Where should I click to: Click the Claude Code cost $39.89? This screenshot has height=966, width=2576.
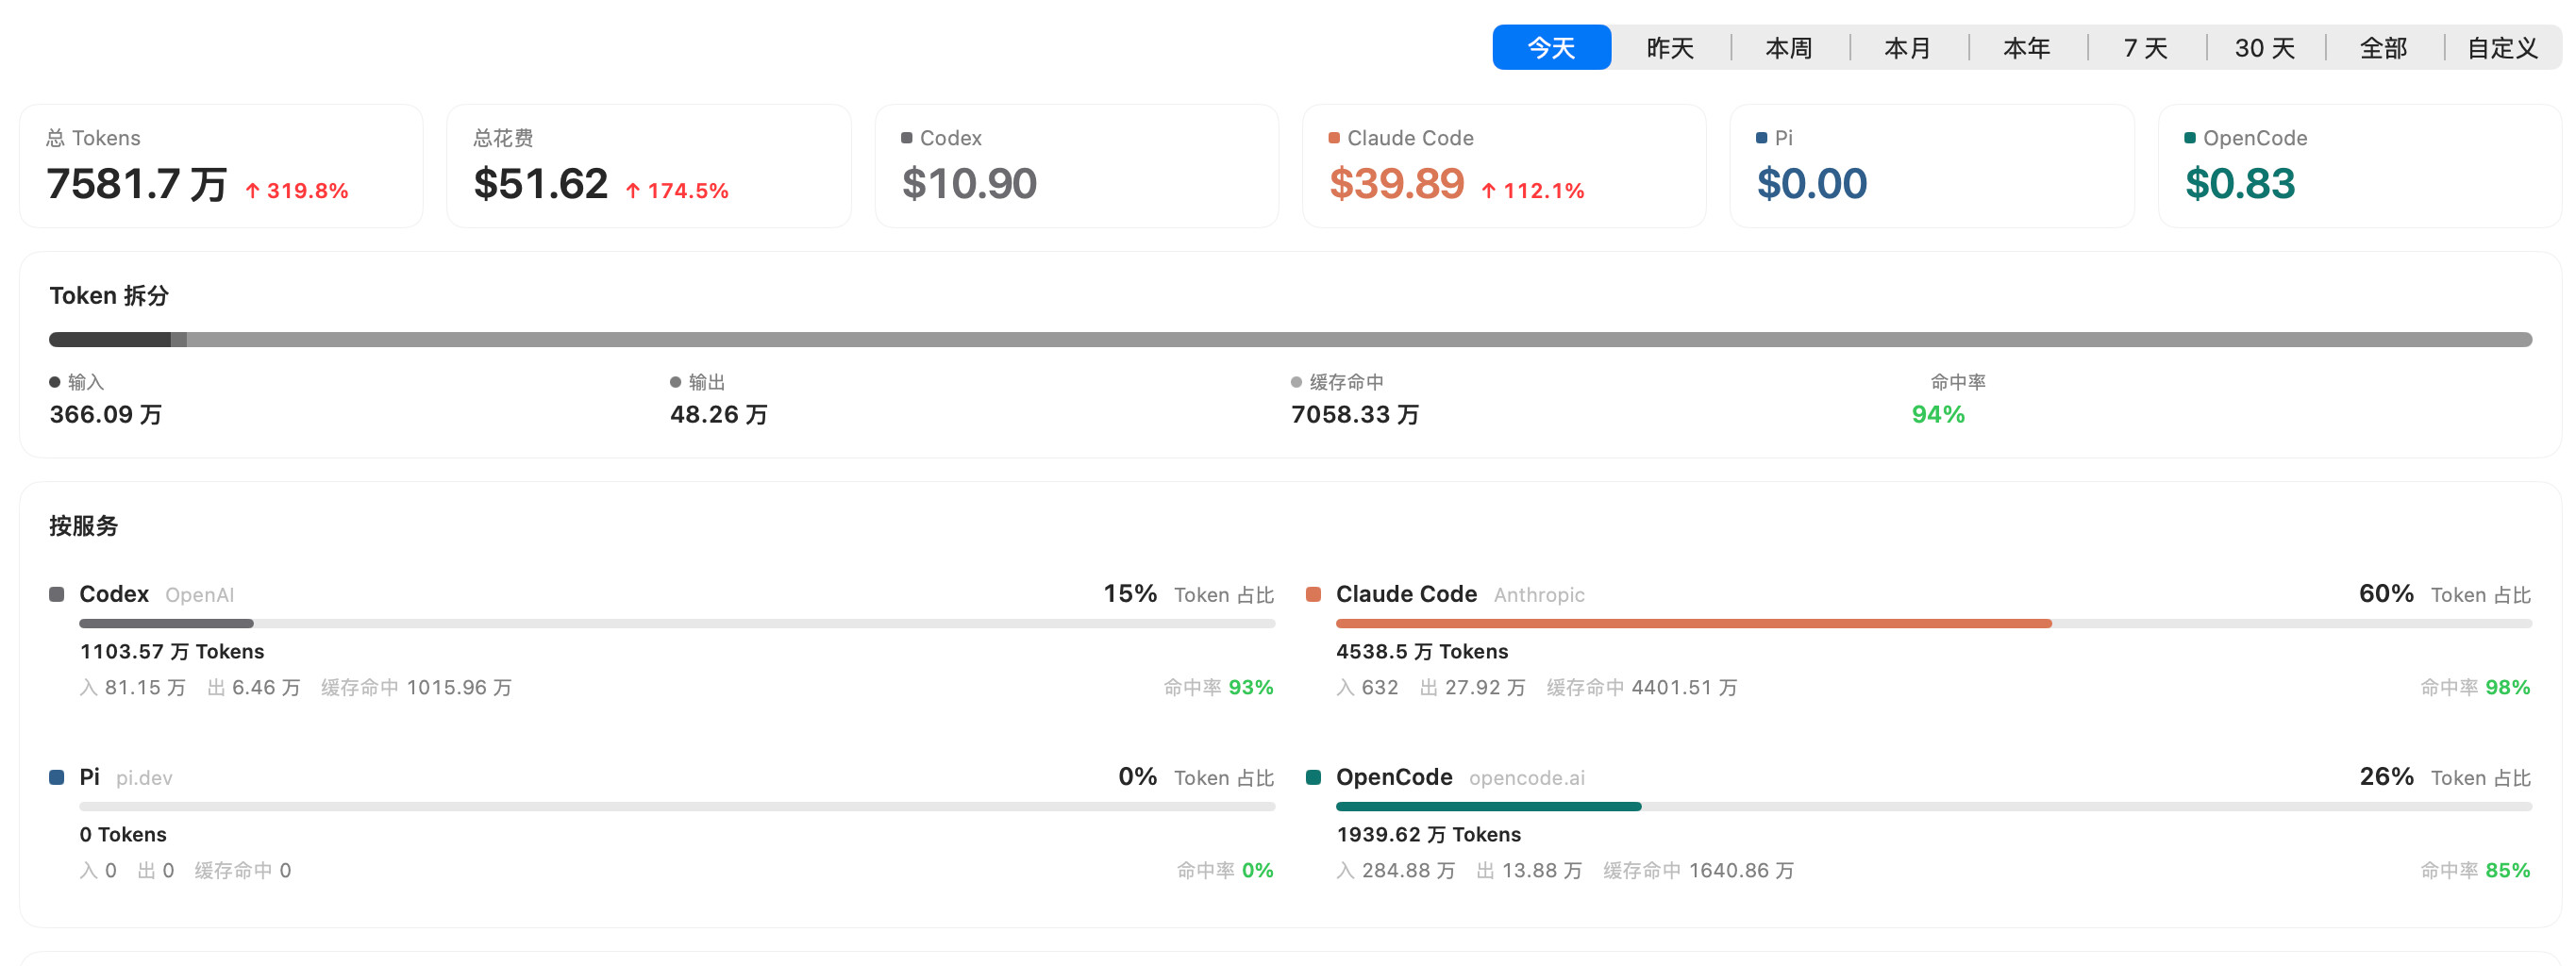(x=1397, y=184)
